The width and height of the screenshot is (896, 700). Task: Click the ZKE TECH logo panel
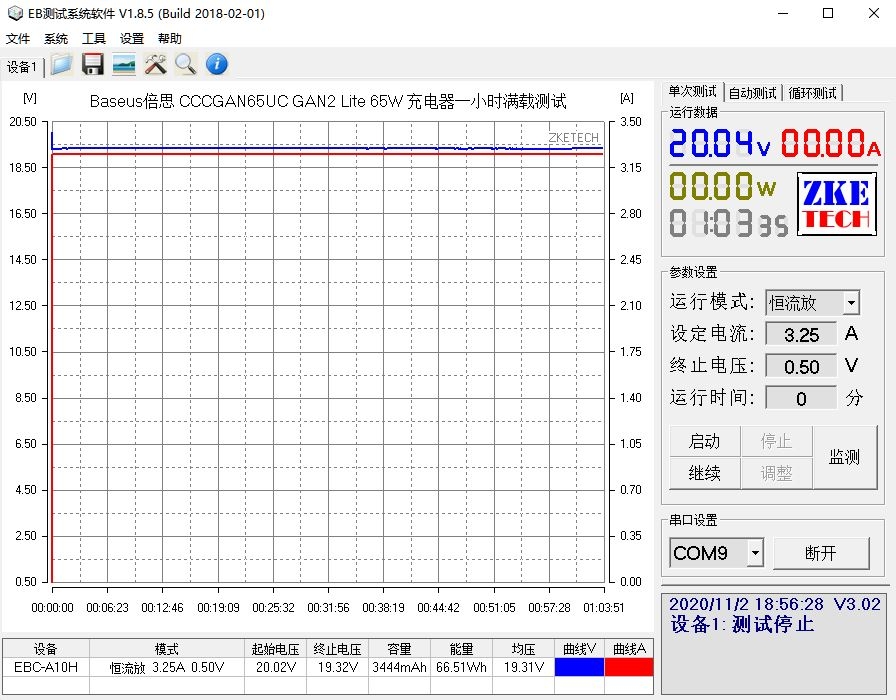(835, 204)
